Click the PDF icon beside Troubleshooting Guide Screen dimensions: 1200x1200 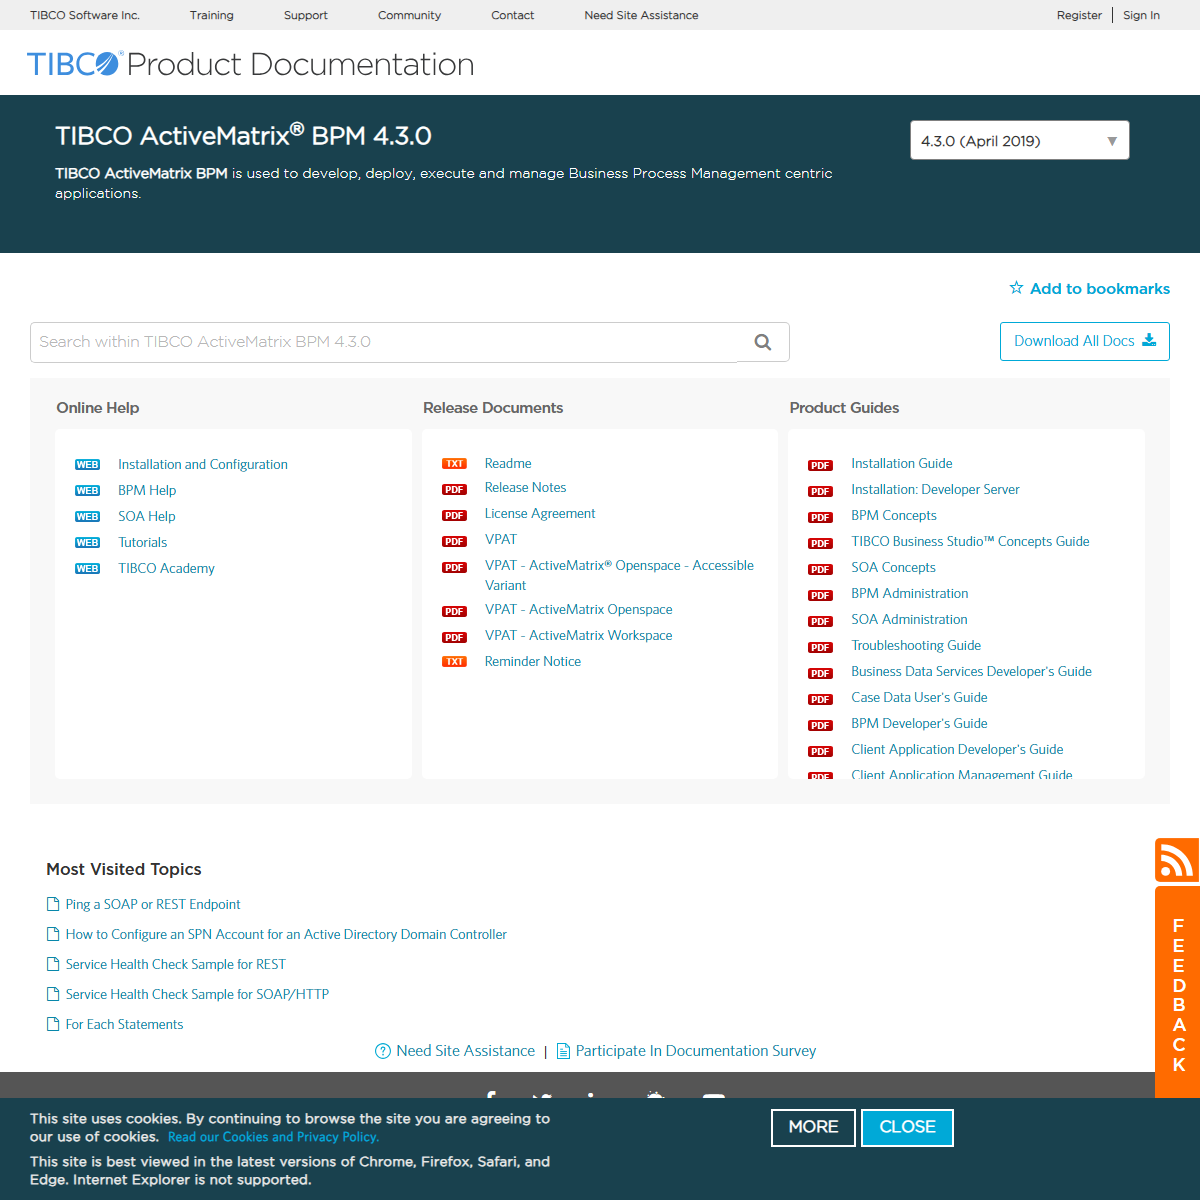click(x=821, y=648)
